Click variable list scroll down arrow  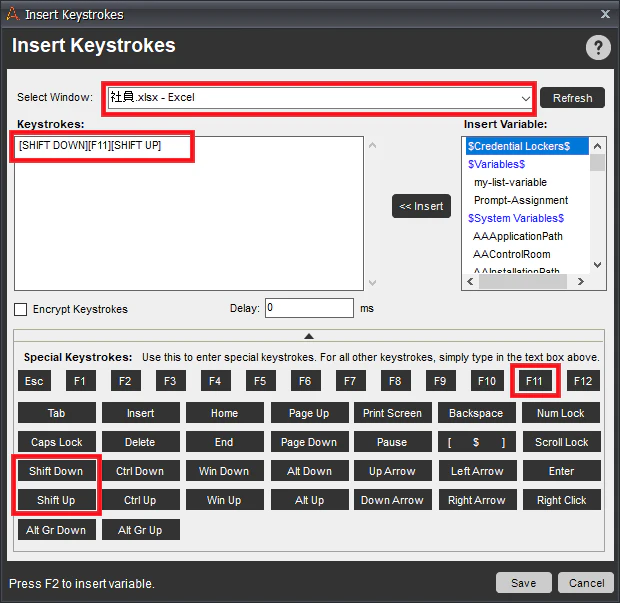click(x=597, y=265)
